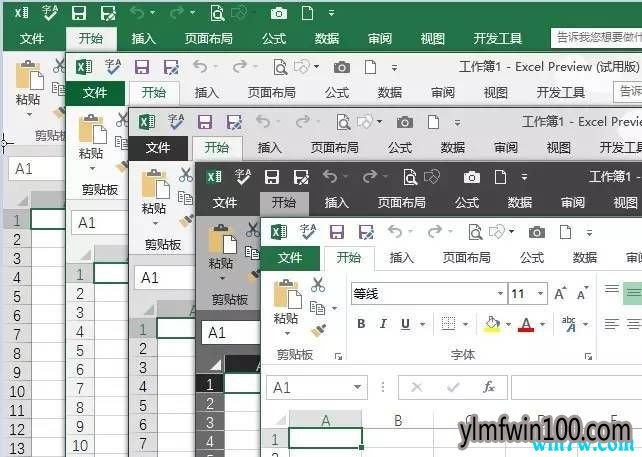Click Tell me search box in backmost window
642x457 pixels.
point(596,38)
